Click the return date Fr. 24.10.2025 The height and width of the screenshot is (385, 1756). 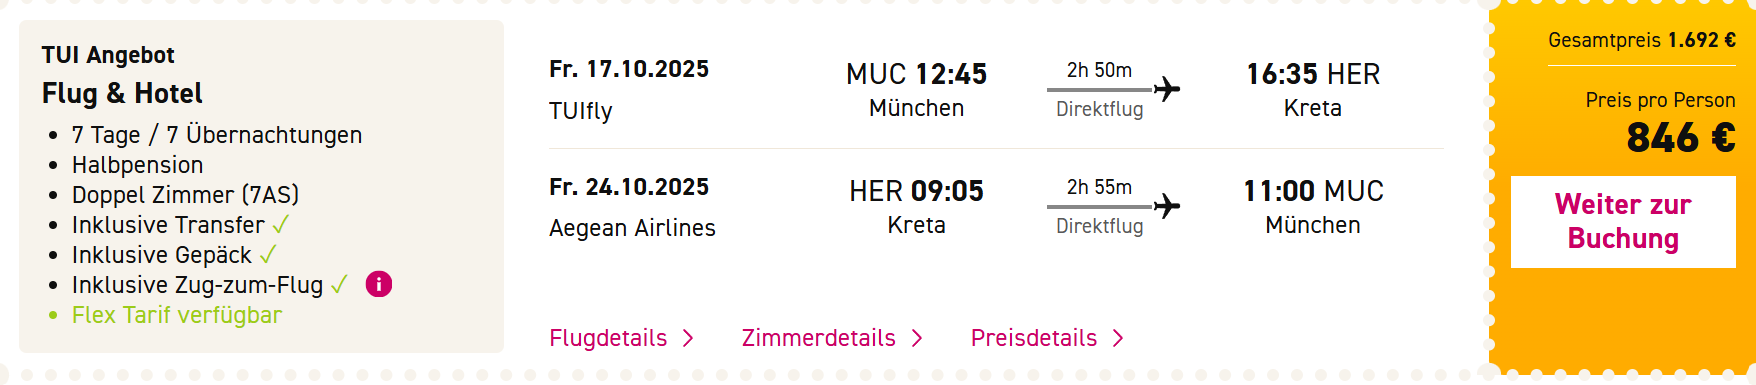click(629, 187)
